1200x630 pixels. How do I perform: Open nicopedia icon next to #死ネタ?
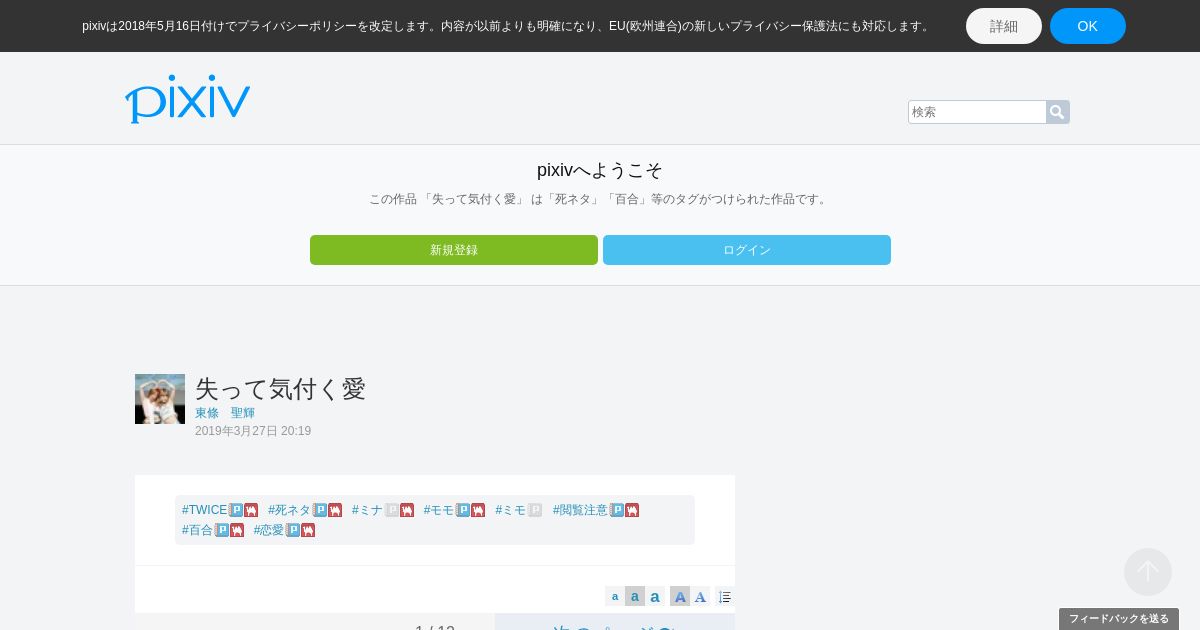point(335,510)
